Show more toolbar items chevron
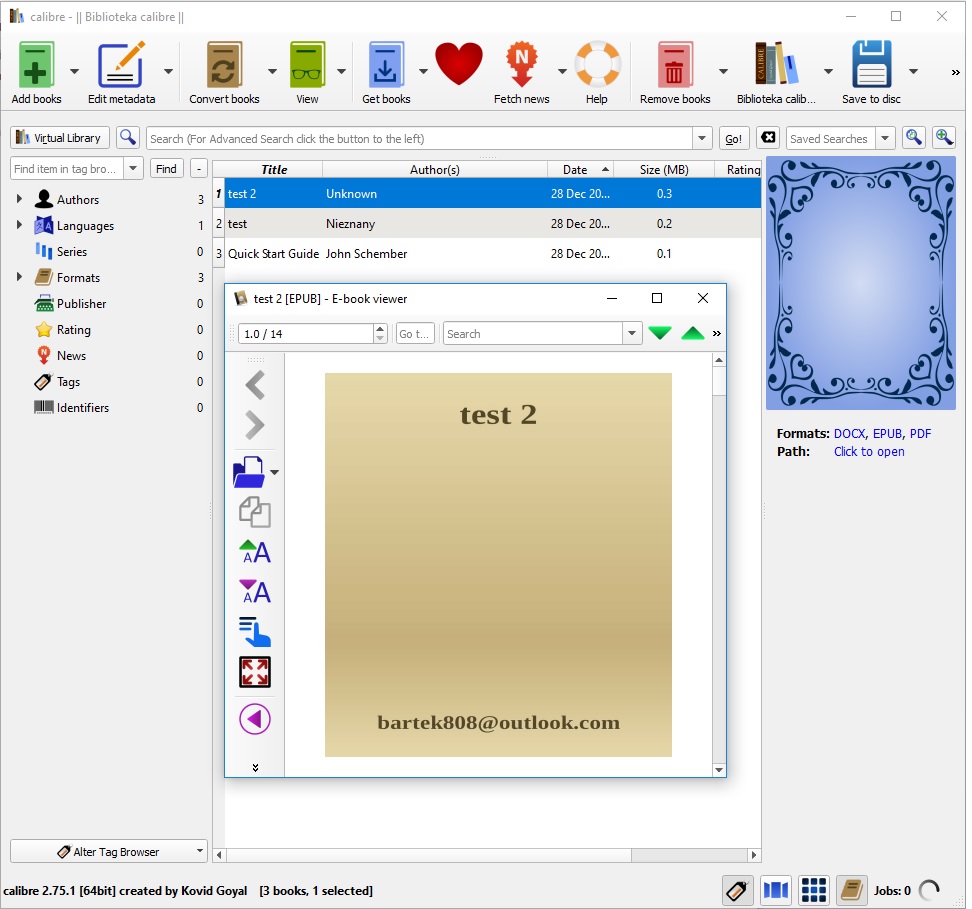The image size is (972, 909). [955, 73]
